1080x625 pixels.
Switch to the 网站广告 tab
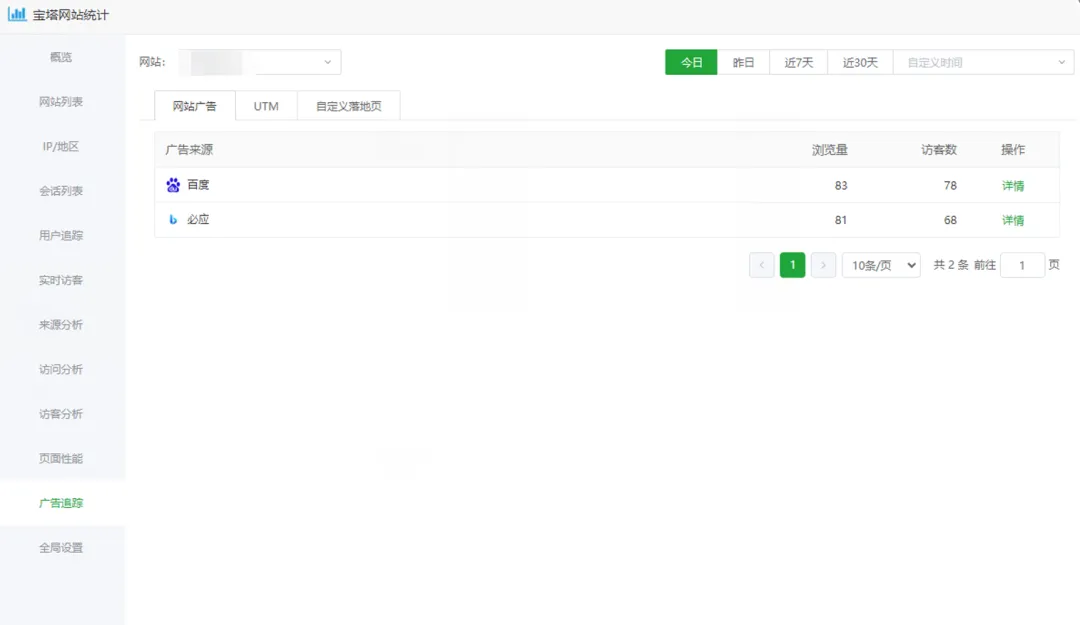click(194, 106)
